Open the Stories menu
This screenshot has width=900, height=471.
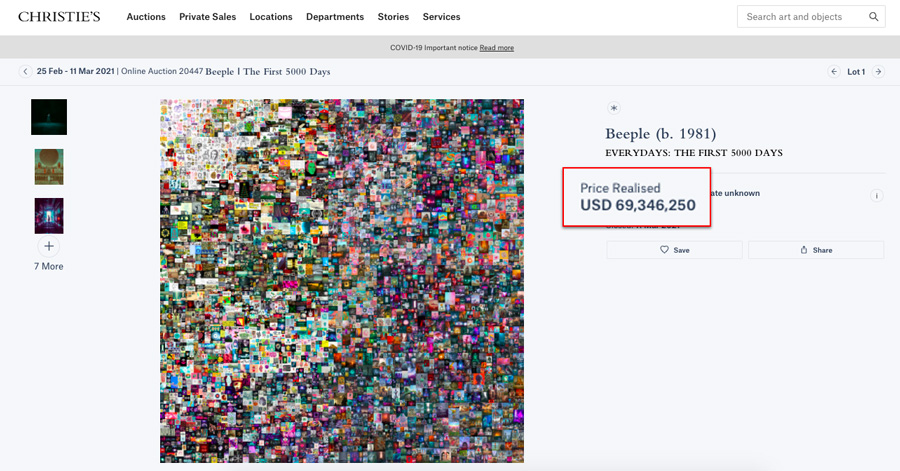pyautogui.click(x=393, y=17)
